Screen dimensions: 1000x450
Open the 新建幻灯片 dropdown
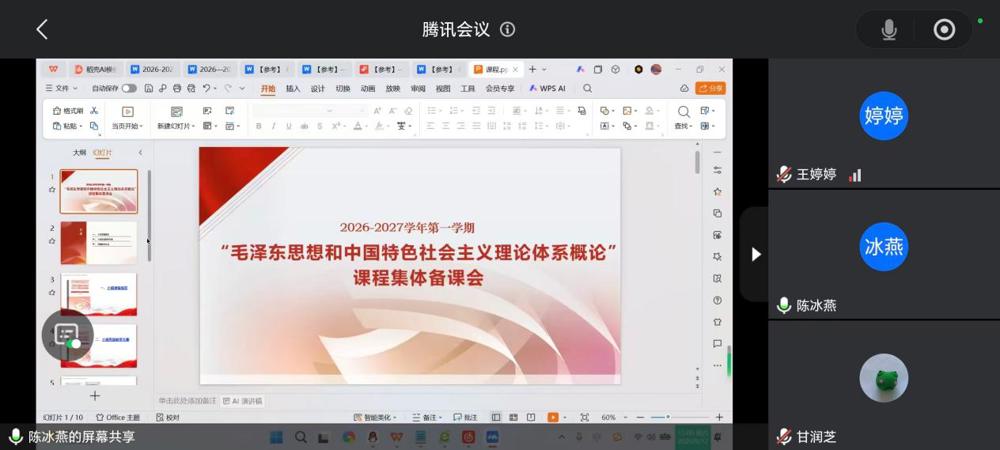(x=177, y=126)
